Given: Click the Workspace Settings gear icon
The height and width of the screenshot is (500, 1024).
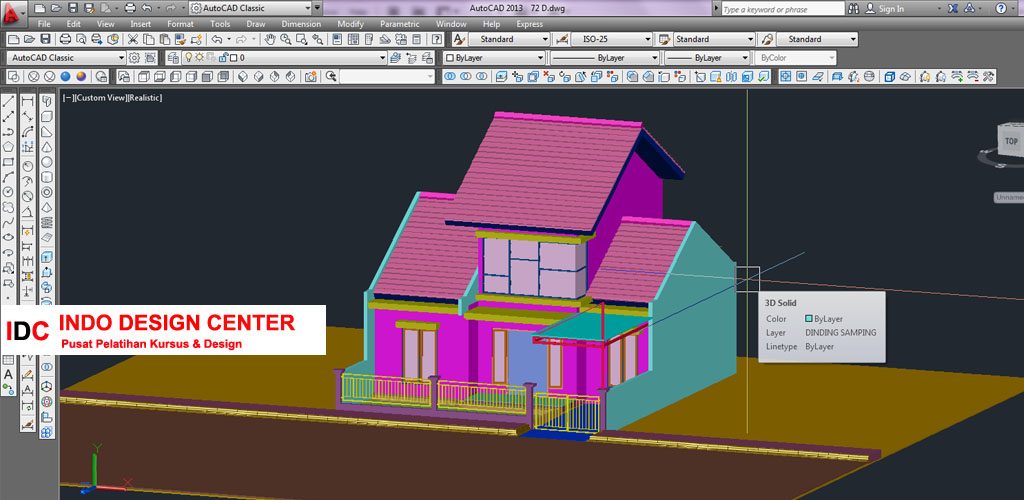Looking at the screenshot, I should (x=134, y=57).
